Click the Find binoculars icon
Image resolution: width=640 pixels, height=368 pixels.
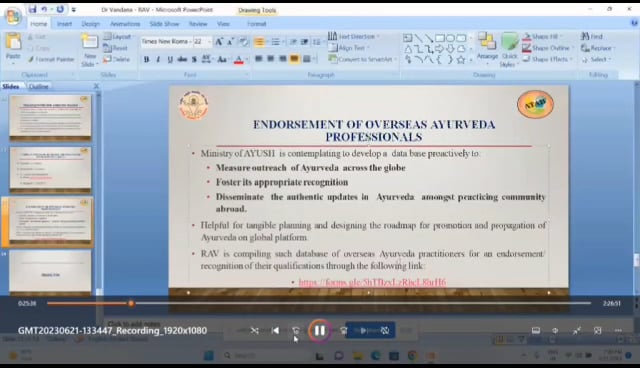pyautogui.click(x=585, y=36)
